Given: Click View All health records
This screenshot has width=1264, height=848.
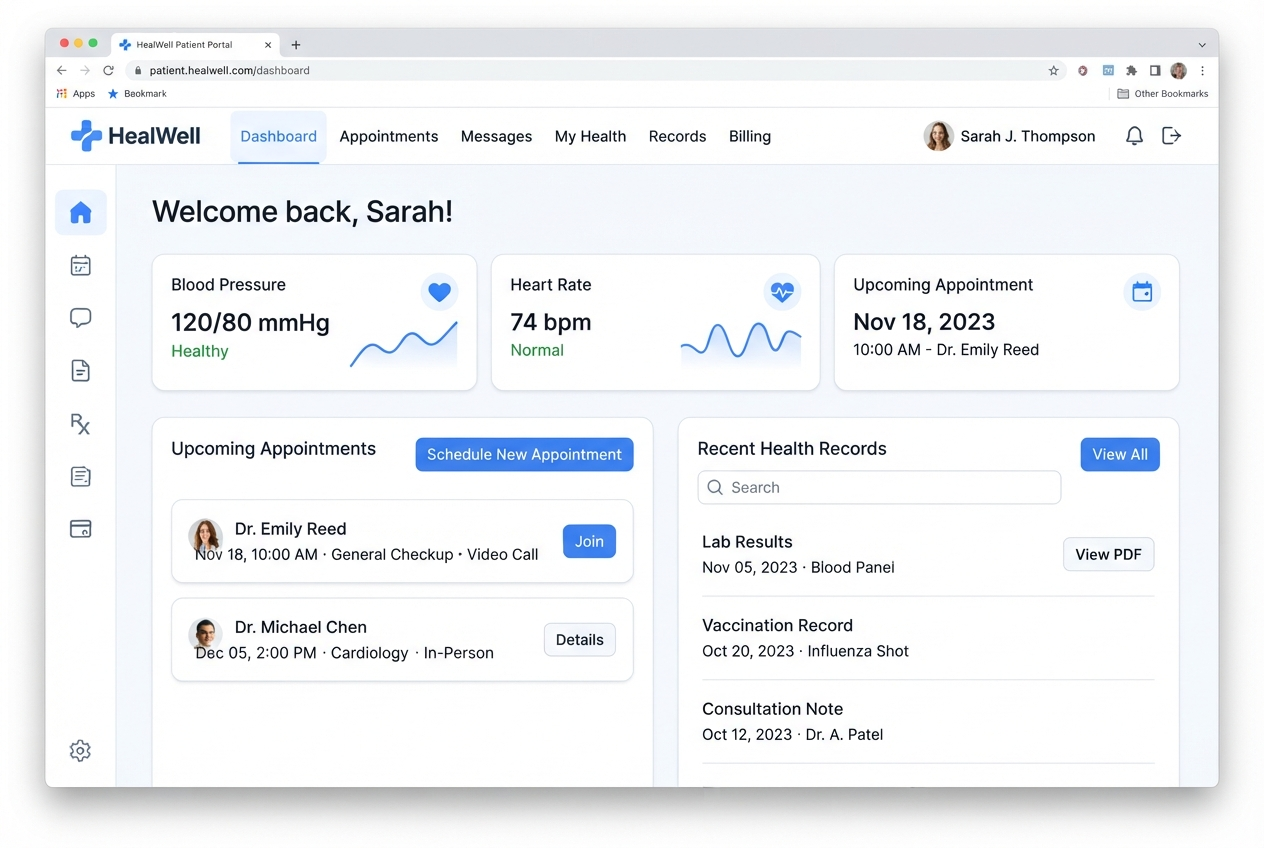Looking at the screenshot, I should click(x=1120, y=454).
